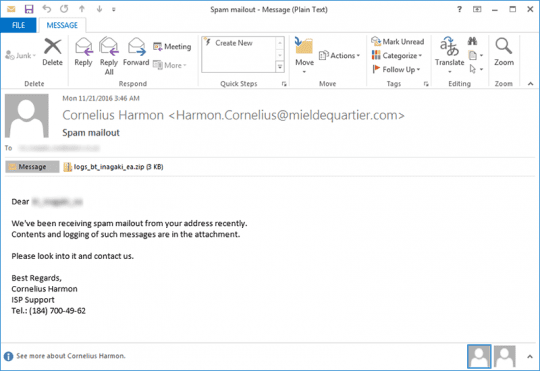
Task: Click the Translate button
Action: coord(449,55)
